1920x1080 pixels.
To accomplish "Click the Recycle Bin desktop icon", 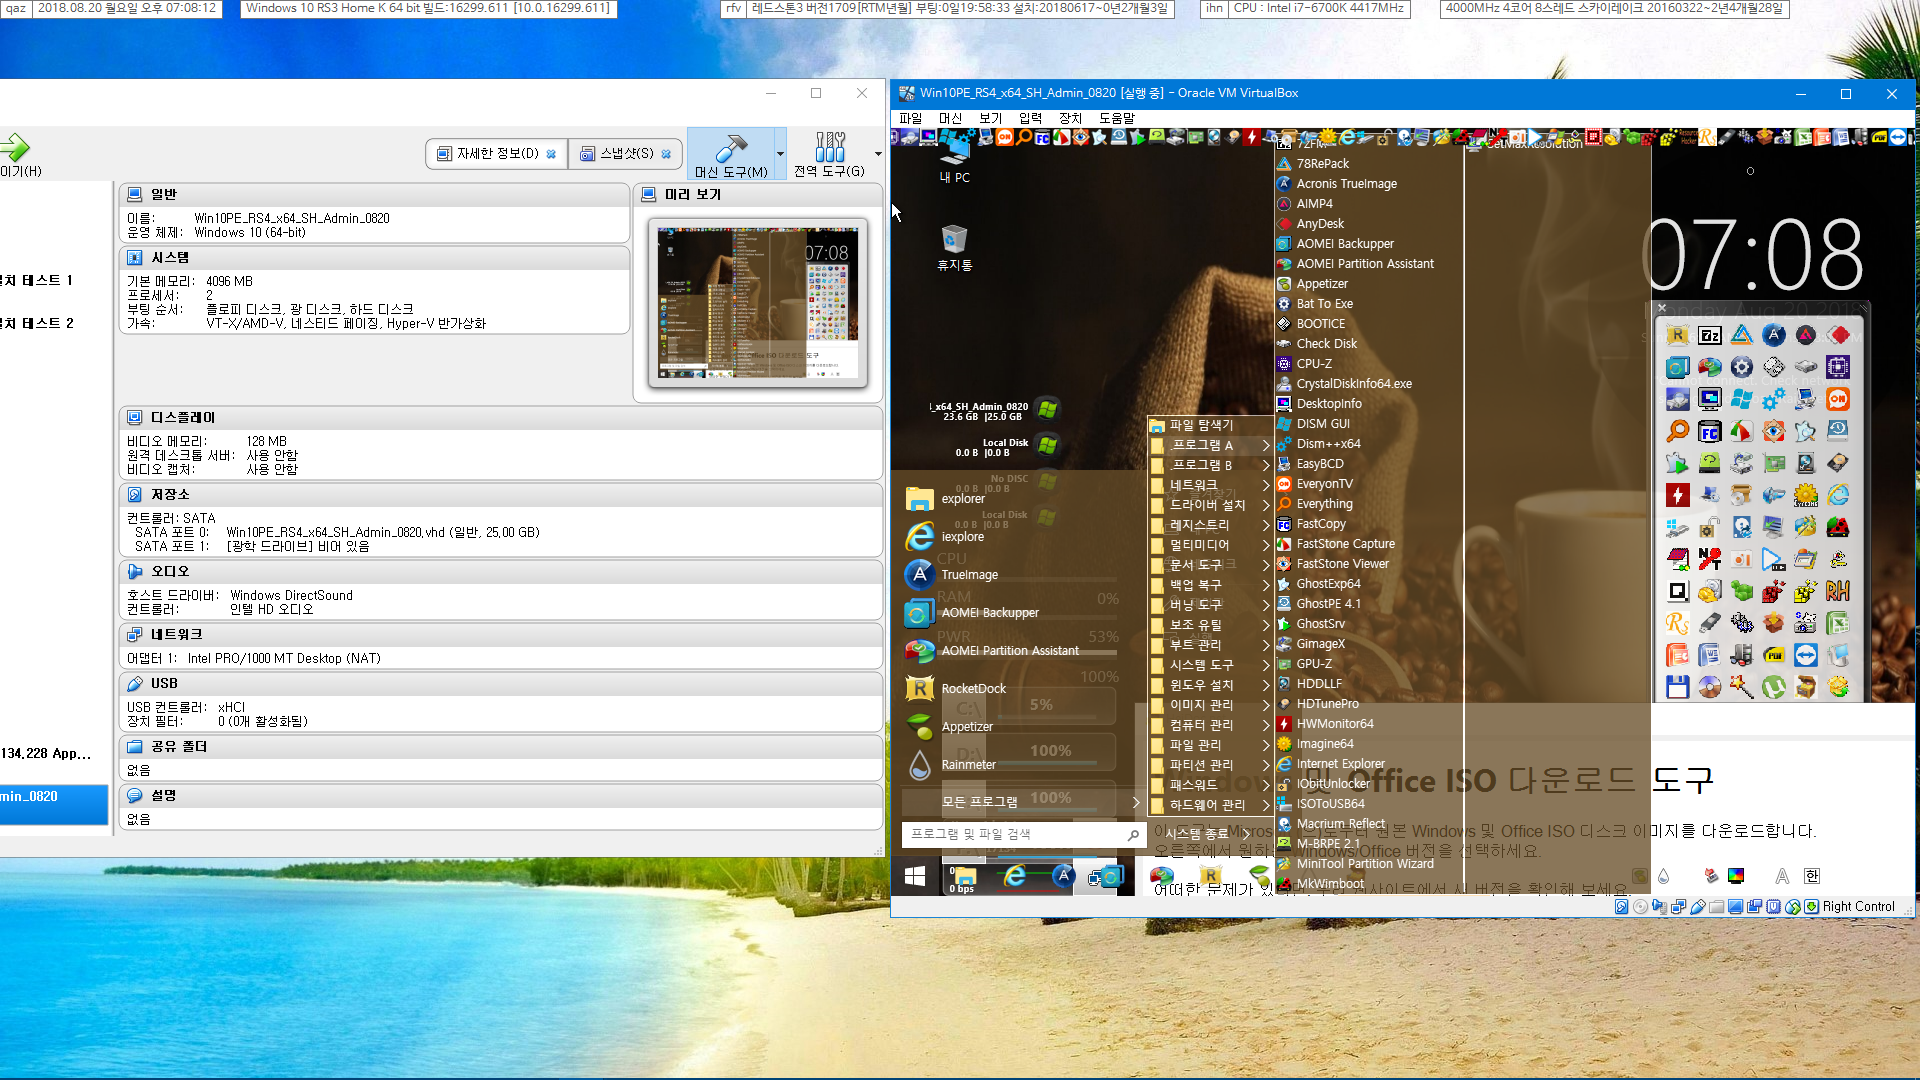I will [954, 248].
